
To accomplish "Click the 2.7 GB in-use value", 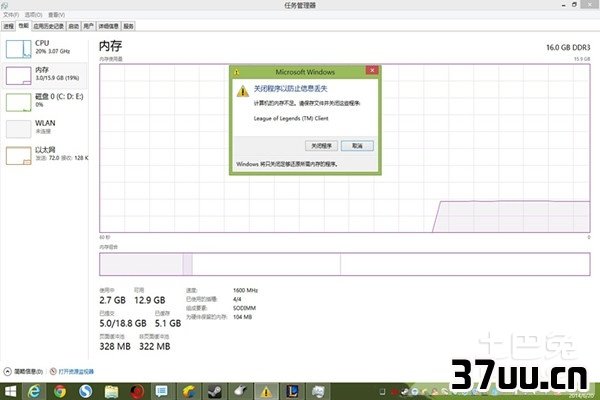I will [x=112, y=300].
